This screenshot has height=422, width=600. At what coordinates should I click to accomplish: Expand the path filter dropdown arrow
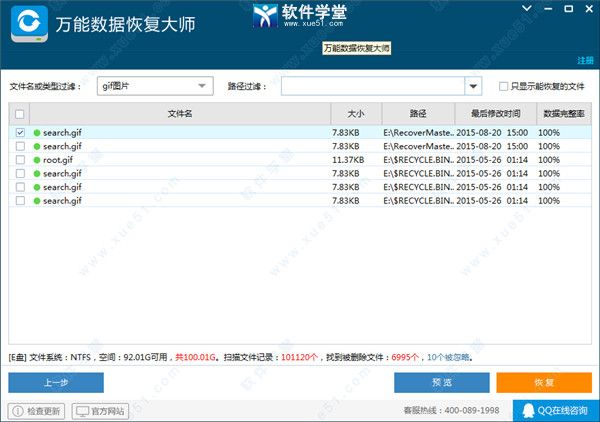click(474, 87)
